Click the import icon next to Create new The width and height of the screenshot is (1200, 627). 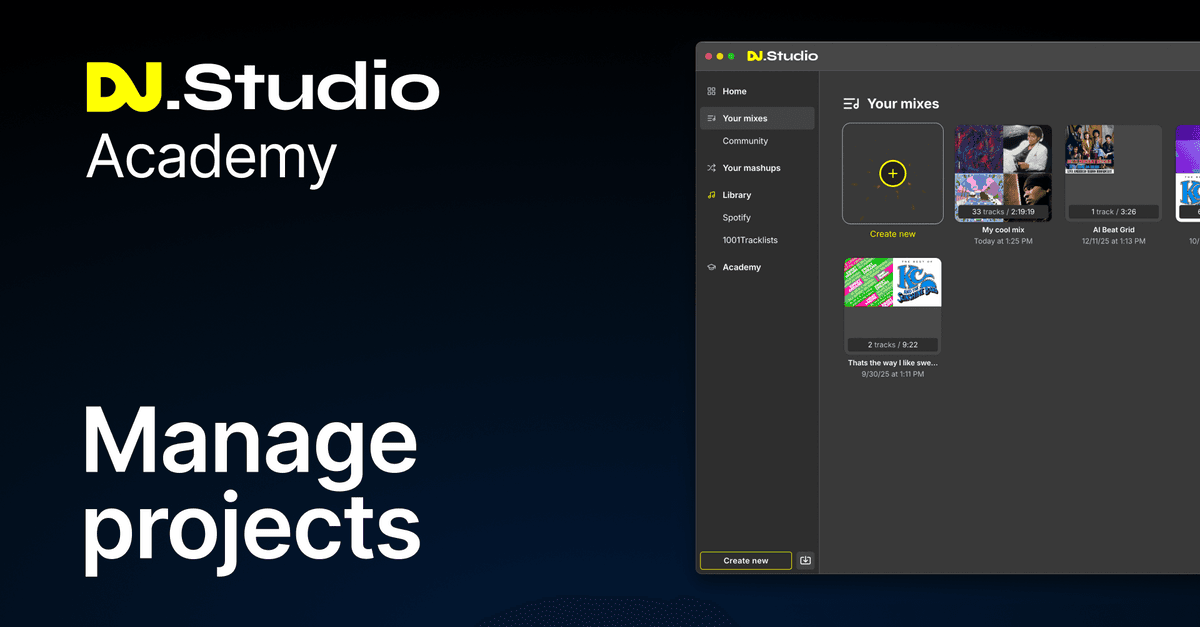click(x=804, y=560)
